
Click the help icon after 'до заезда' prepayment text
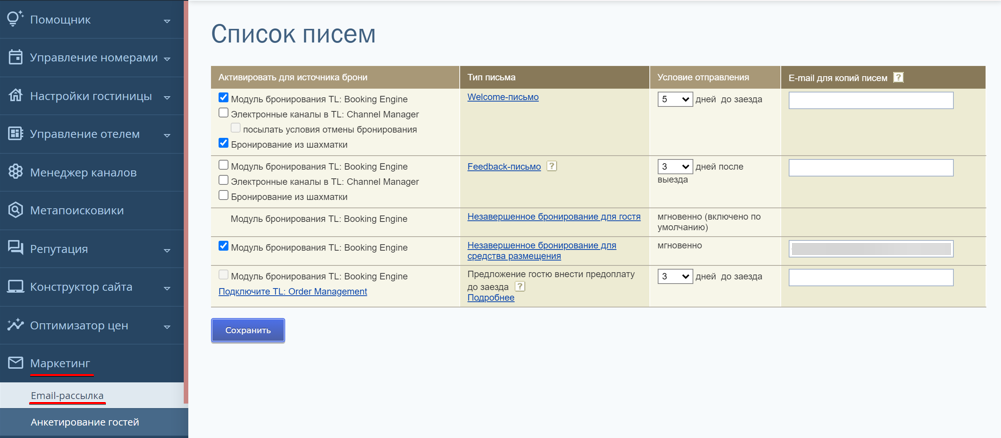click(520, 287)
